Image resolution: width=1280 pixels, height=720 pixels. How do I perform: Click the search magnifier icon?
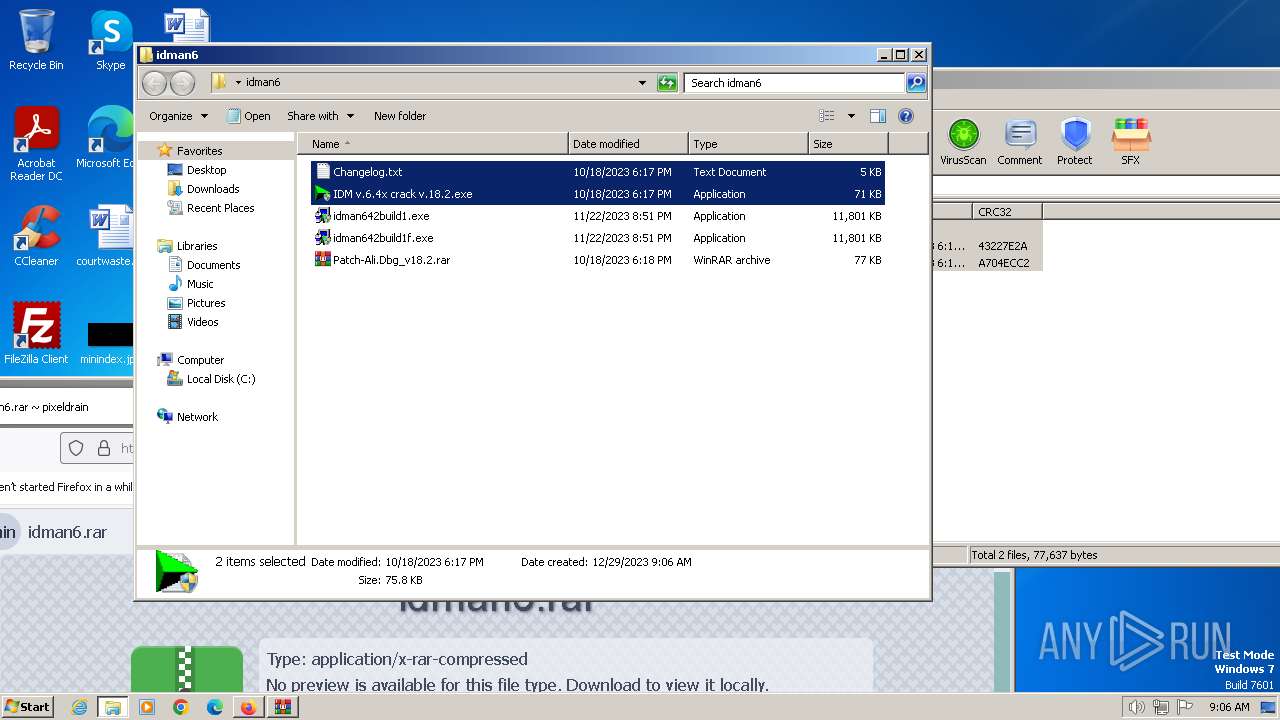[x=915, y=83]
